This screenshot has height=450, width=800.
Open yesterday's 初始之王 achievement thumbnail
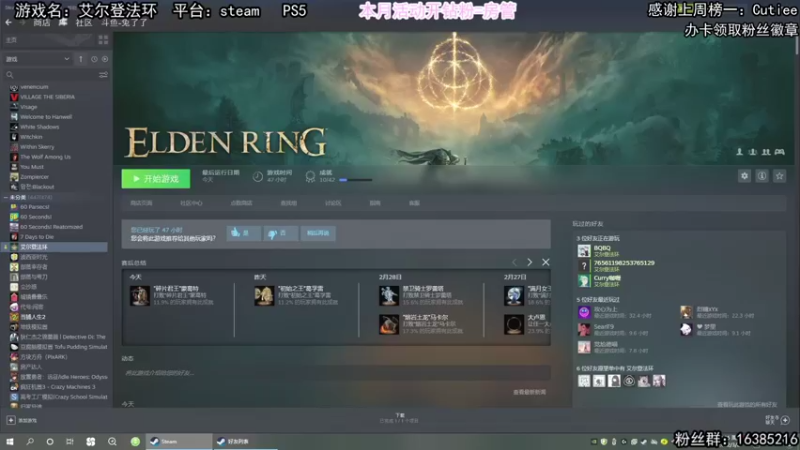(x=264, y=296)
